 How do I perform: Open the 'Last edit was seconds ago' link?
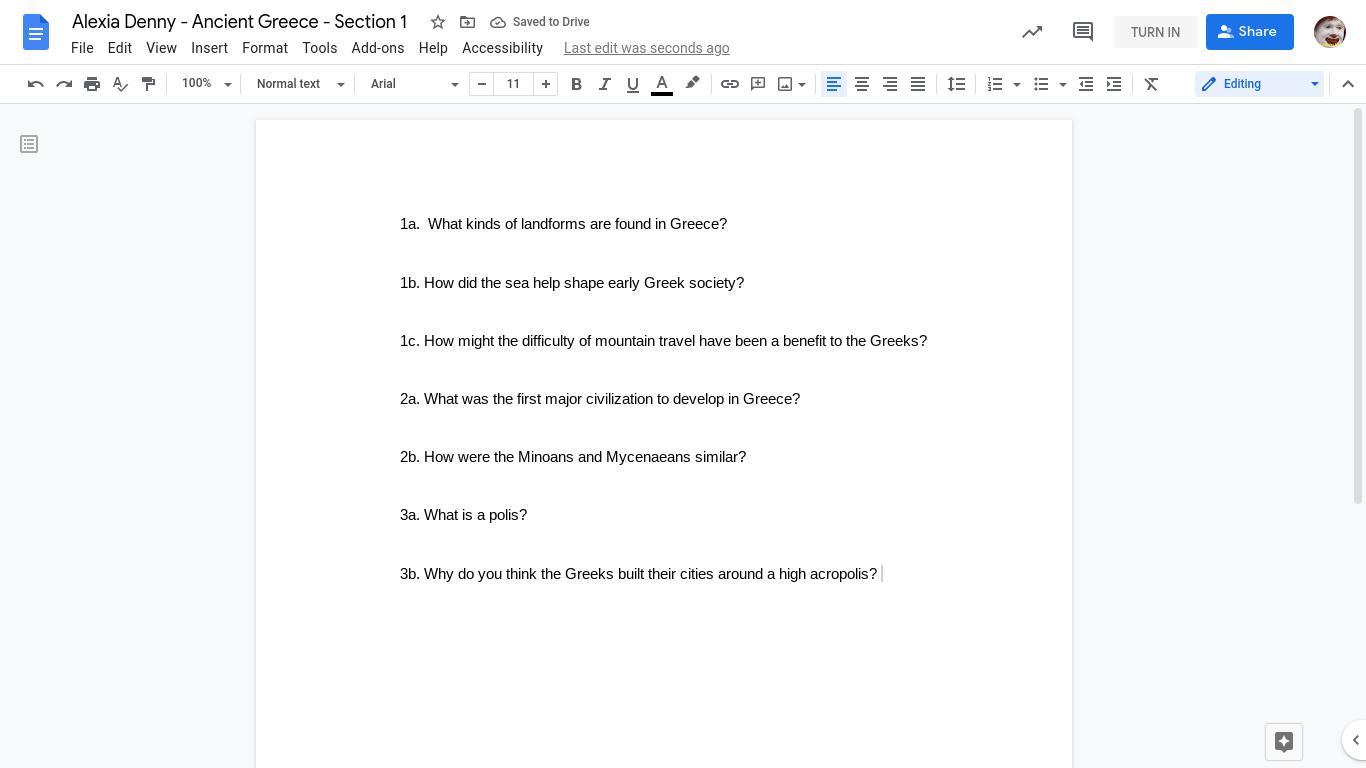[647, 48]
